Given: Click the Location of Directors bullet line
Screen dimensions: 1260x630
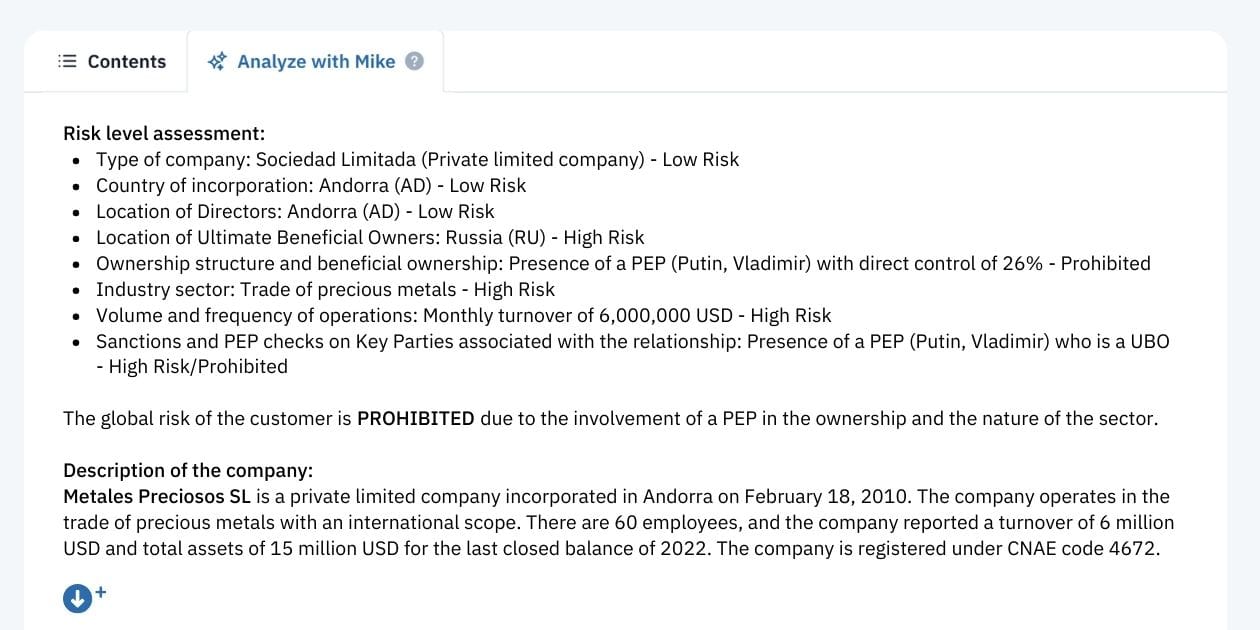Looking at the screenshot, I should point(295,211).
